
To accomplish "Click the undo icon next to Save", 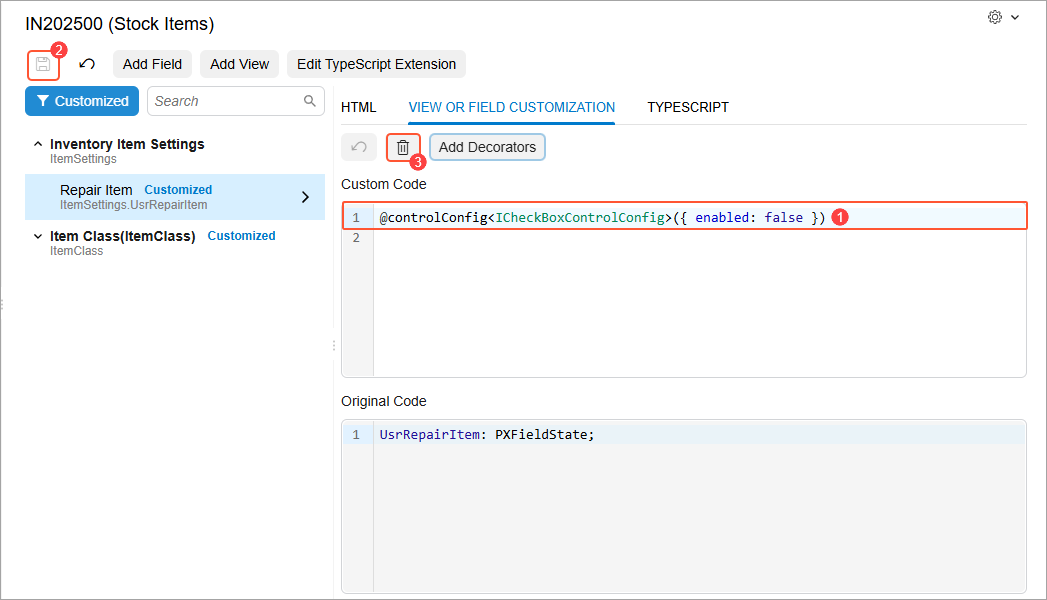I will point(87,64).
